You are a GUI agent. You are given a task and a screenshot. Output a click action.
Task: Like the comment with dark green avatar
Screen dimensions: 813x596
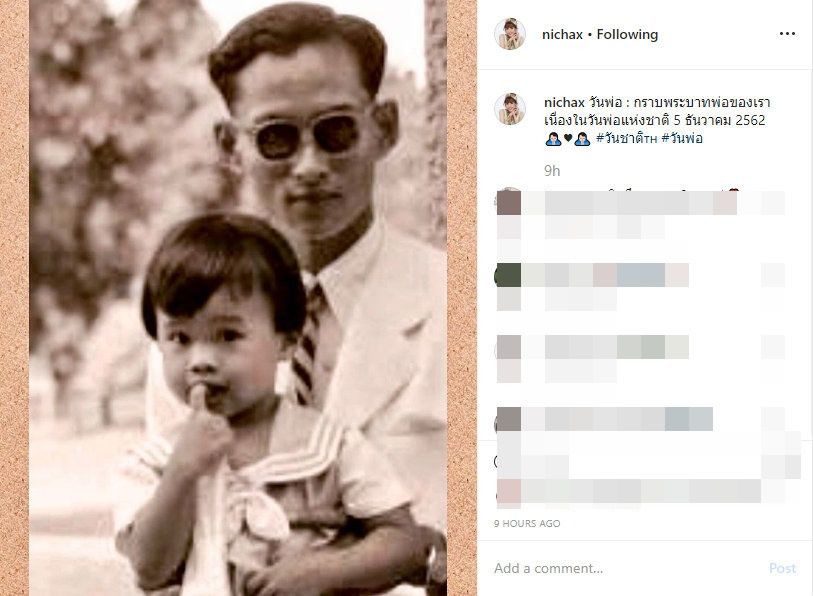point(773,275)
